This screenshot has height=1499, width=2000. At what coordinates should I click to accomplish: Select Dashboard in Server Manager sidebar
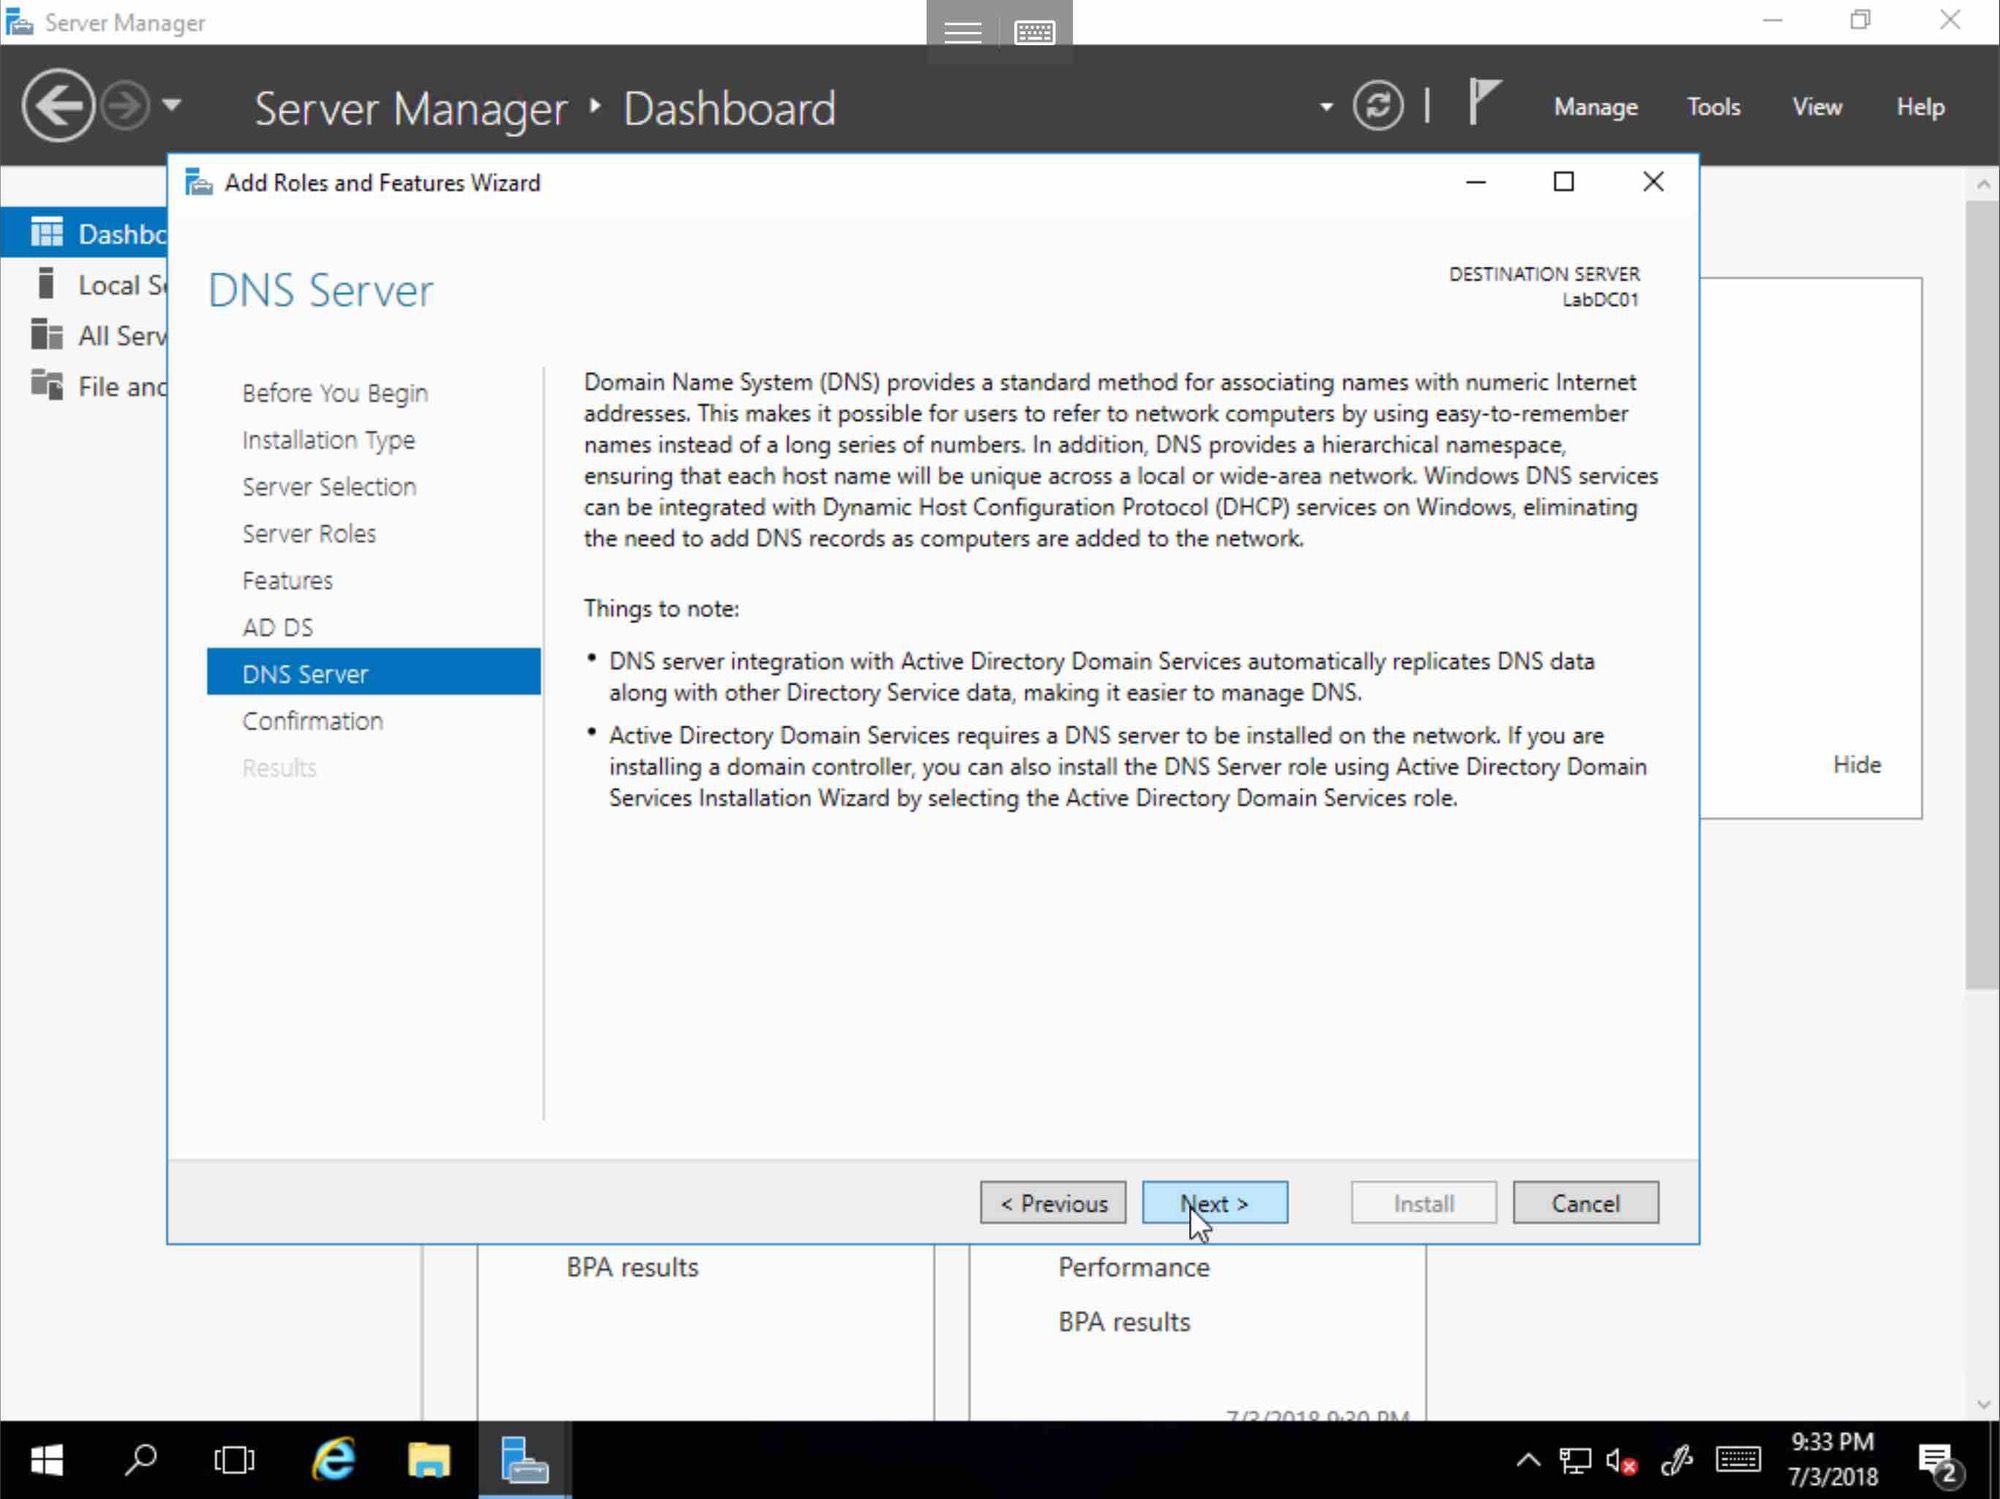(84, 233)
